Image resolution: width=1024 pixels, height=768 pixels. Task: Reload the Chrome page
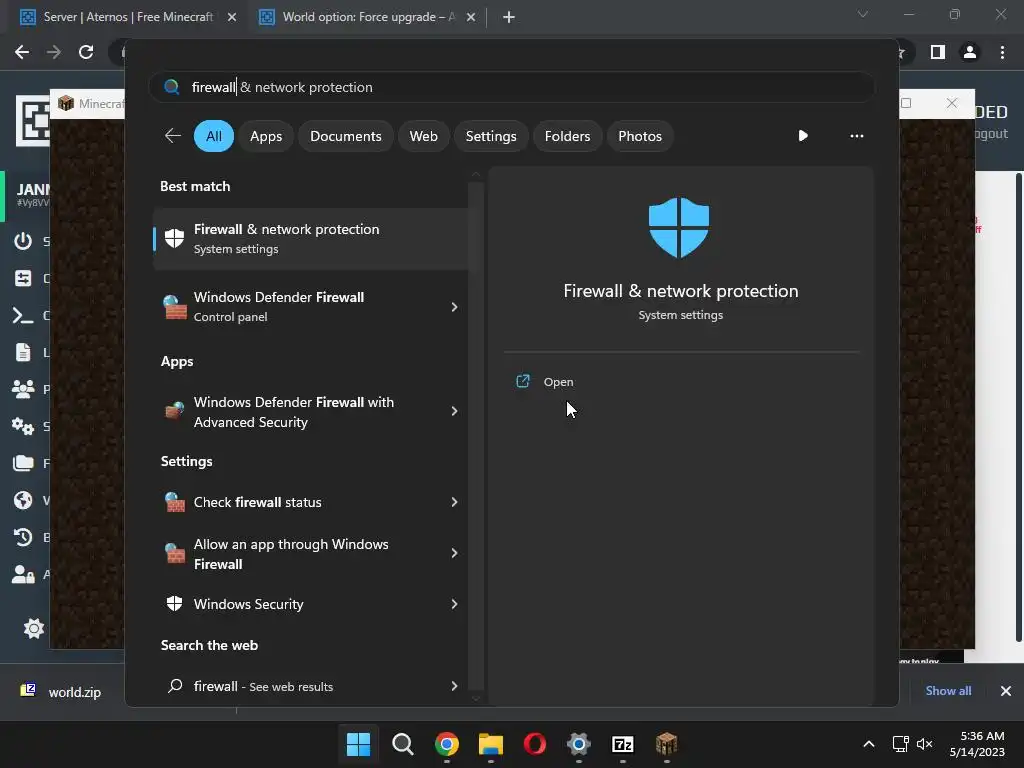tap(86, 52)
